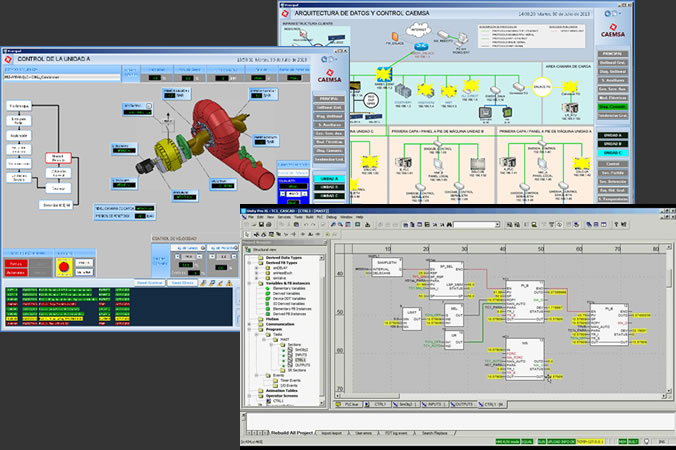Open the PLC menu in Unity Pro
676x450 pixels.
(319, 217)
